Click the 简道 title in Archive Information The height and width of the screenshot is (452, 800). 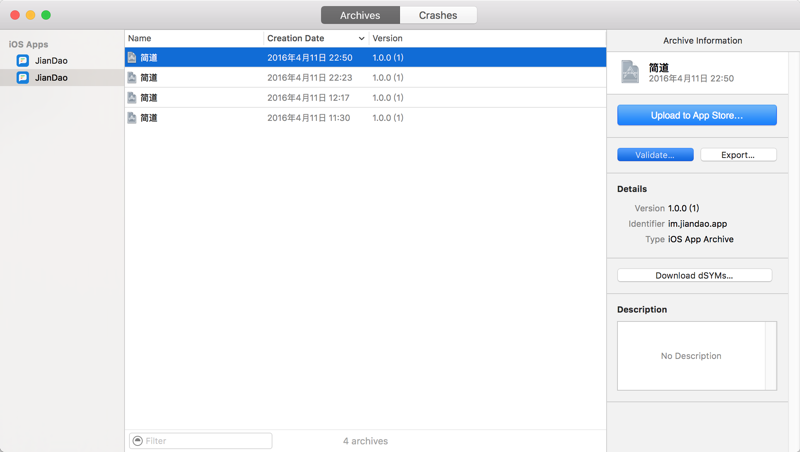[659, 67]
